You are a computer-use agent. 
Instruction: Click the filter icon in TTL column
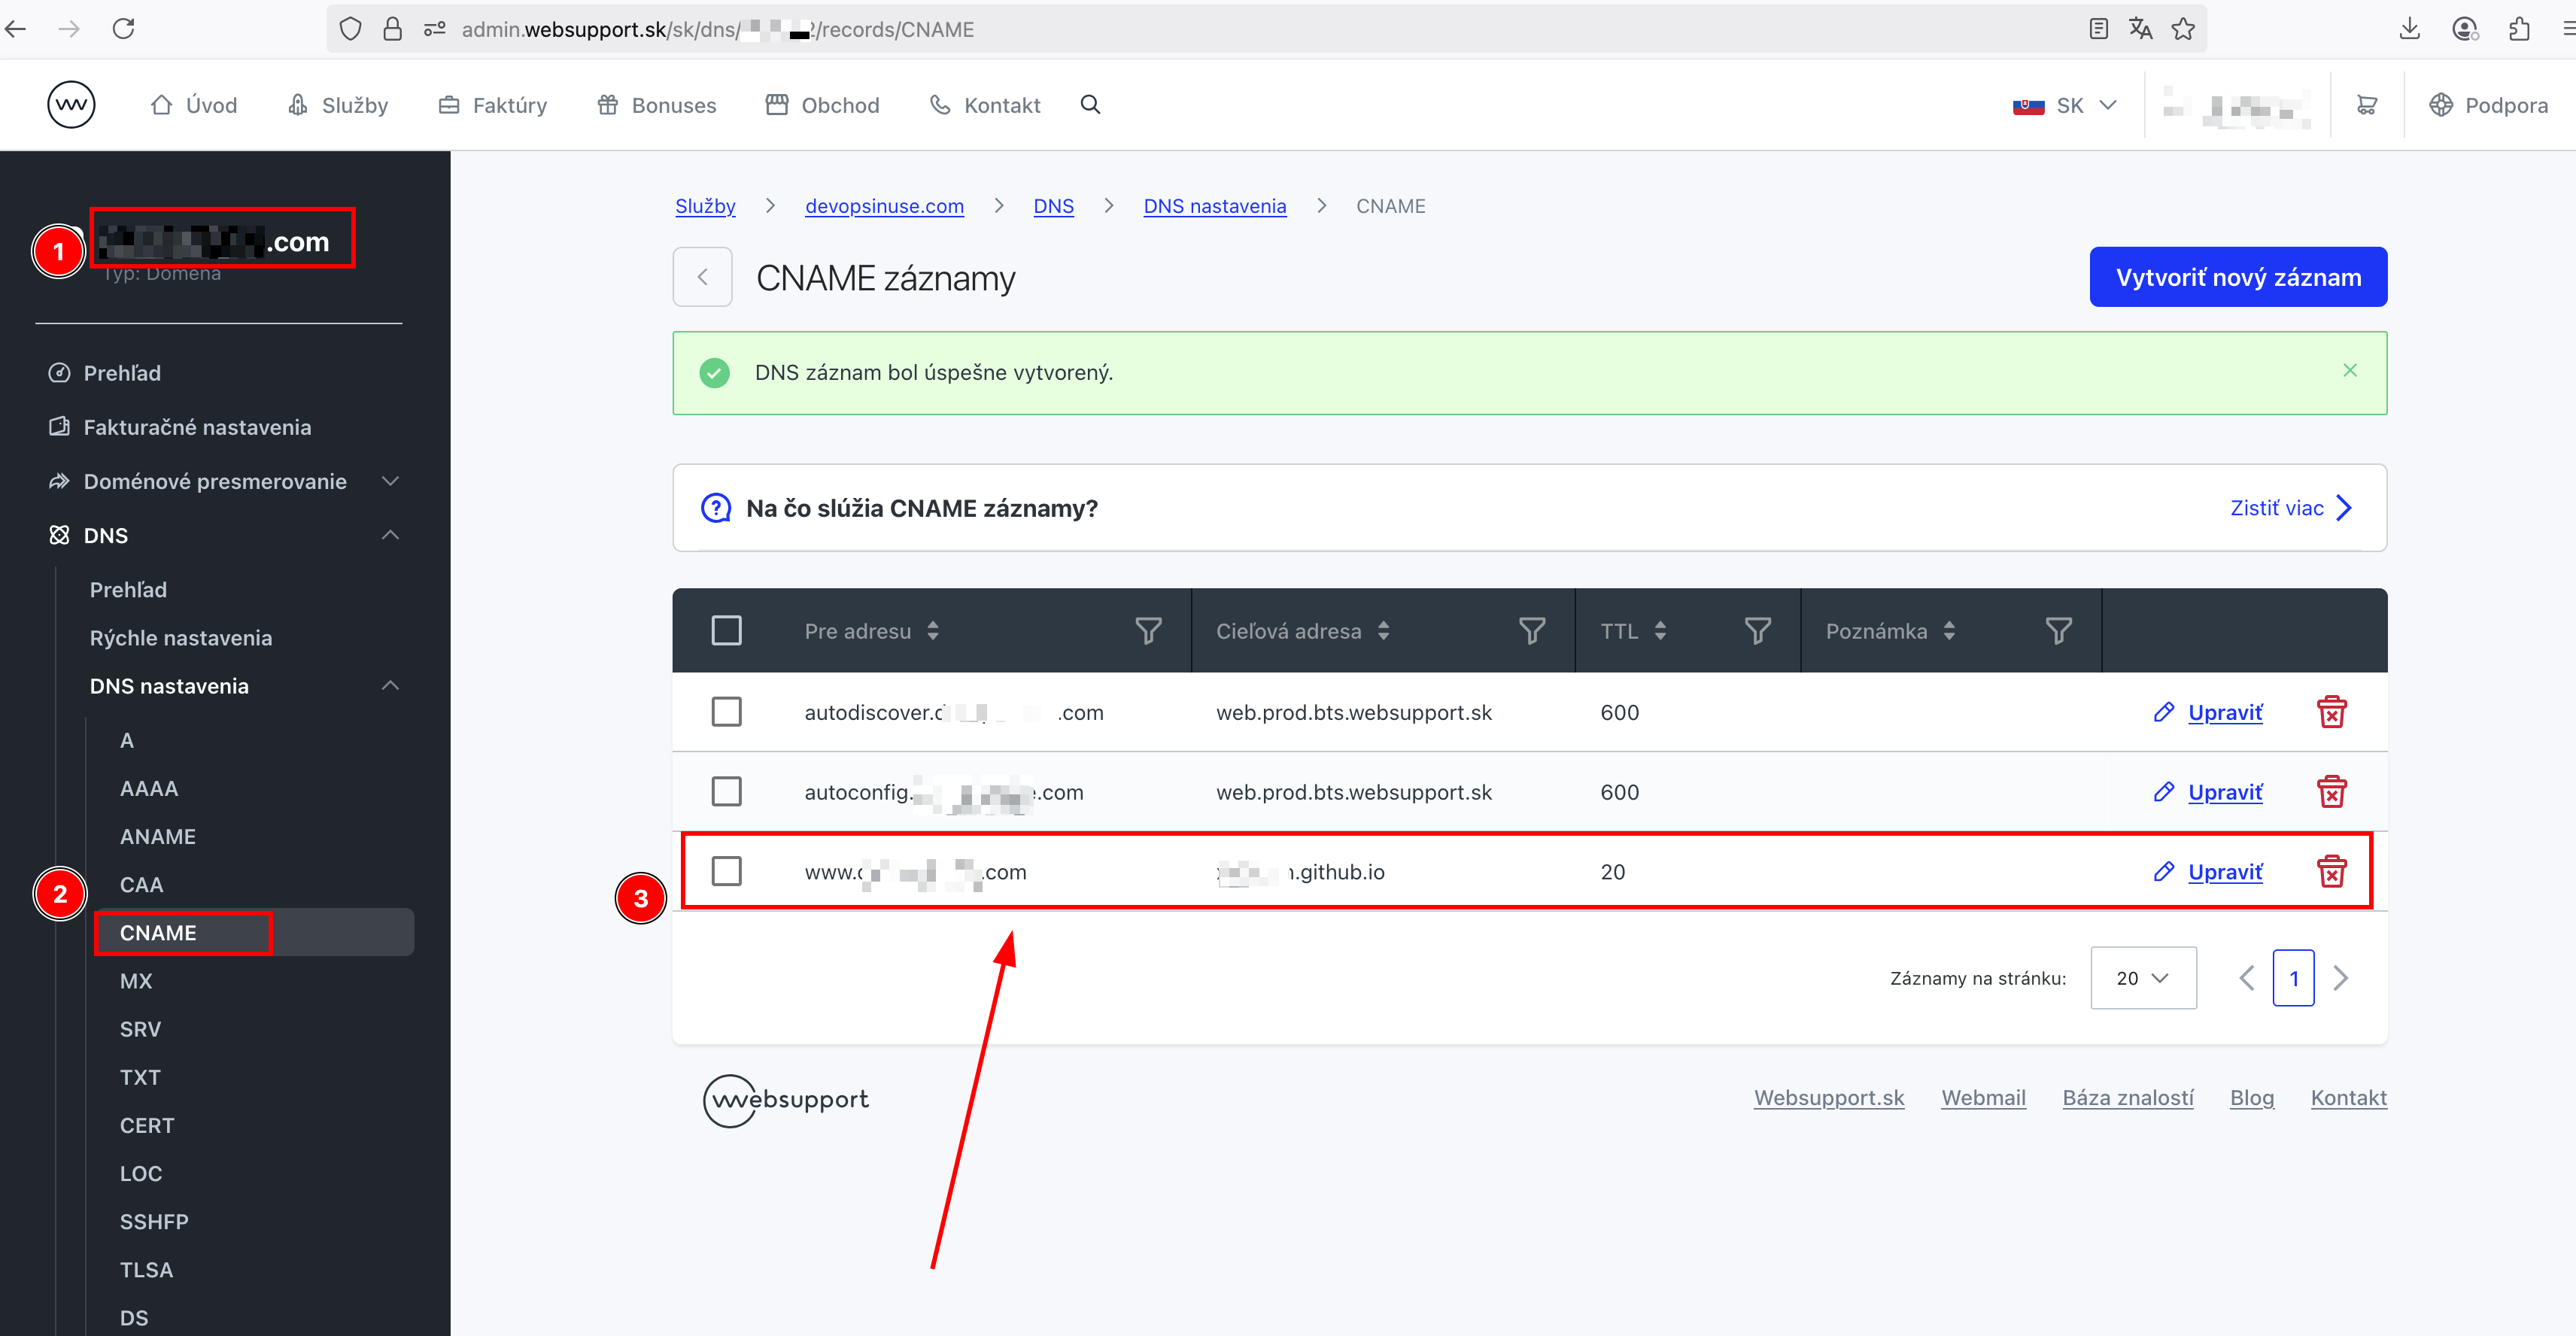click(1757, 631)
